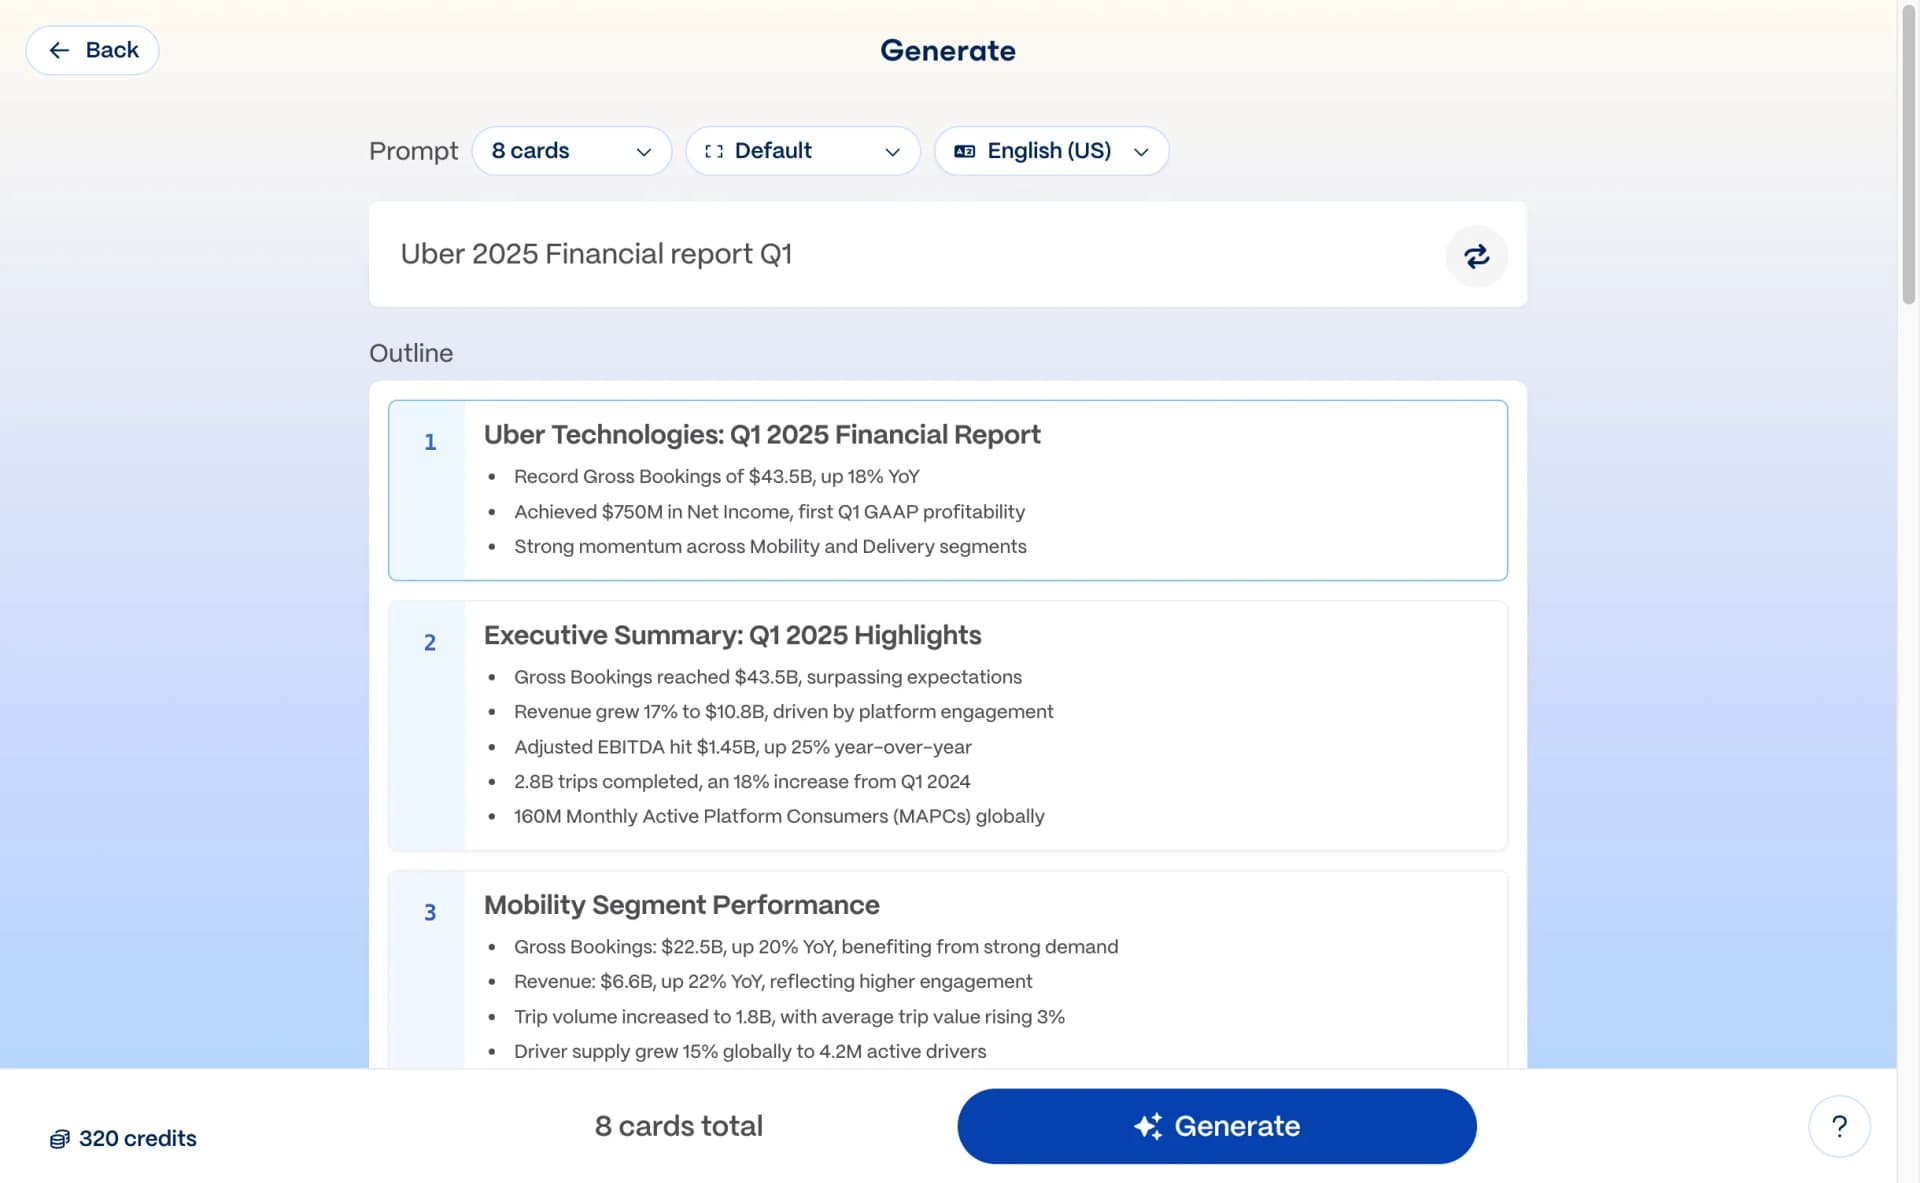Open the Default layout dropdown
The image size is (1920, 1183).
tap(802, 151)
